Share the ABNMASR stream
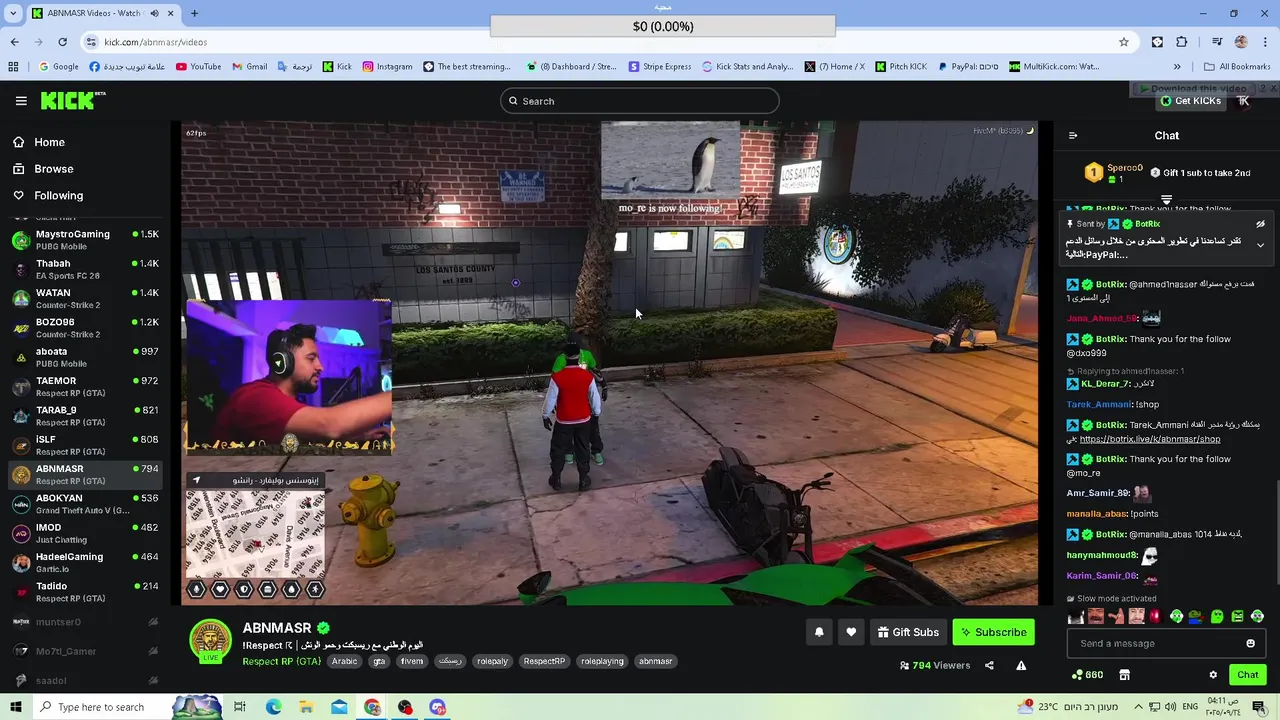Image resolution: width=1280 pixels, height=720 pixels. [989, 665]
